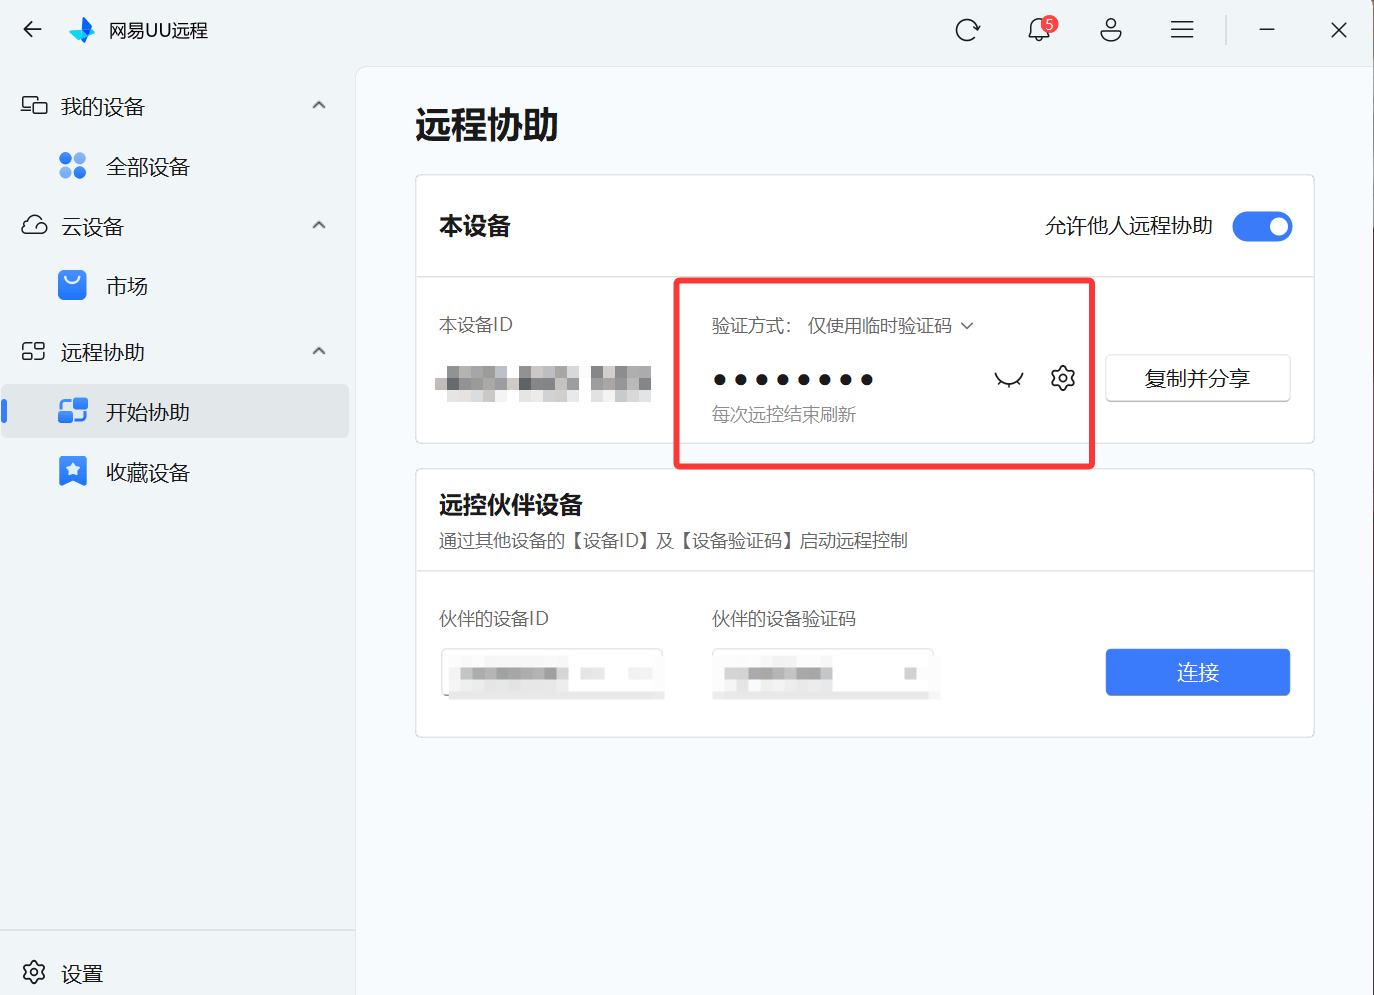Click the NetEase UU Remote logo
The height and width of the screenshot is (995, 1374).
coord(82,30)
